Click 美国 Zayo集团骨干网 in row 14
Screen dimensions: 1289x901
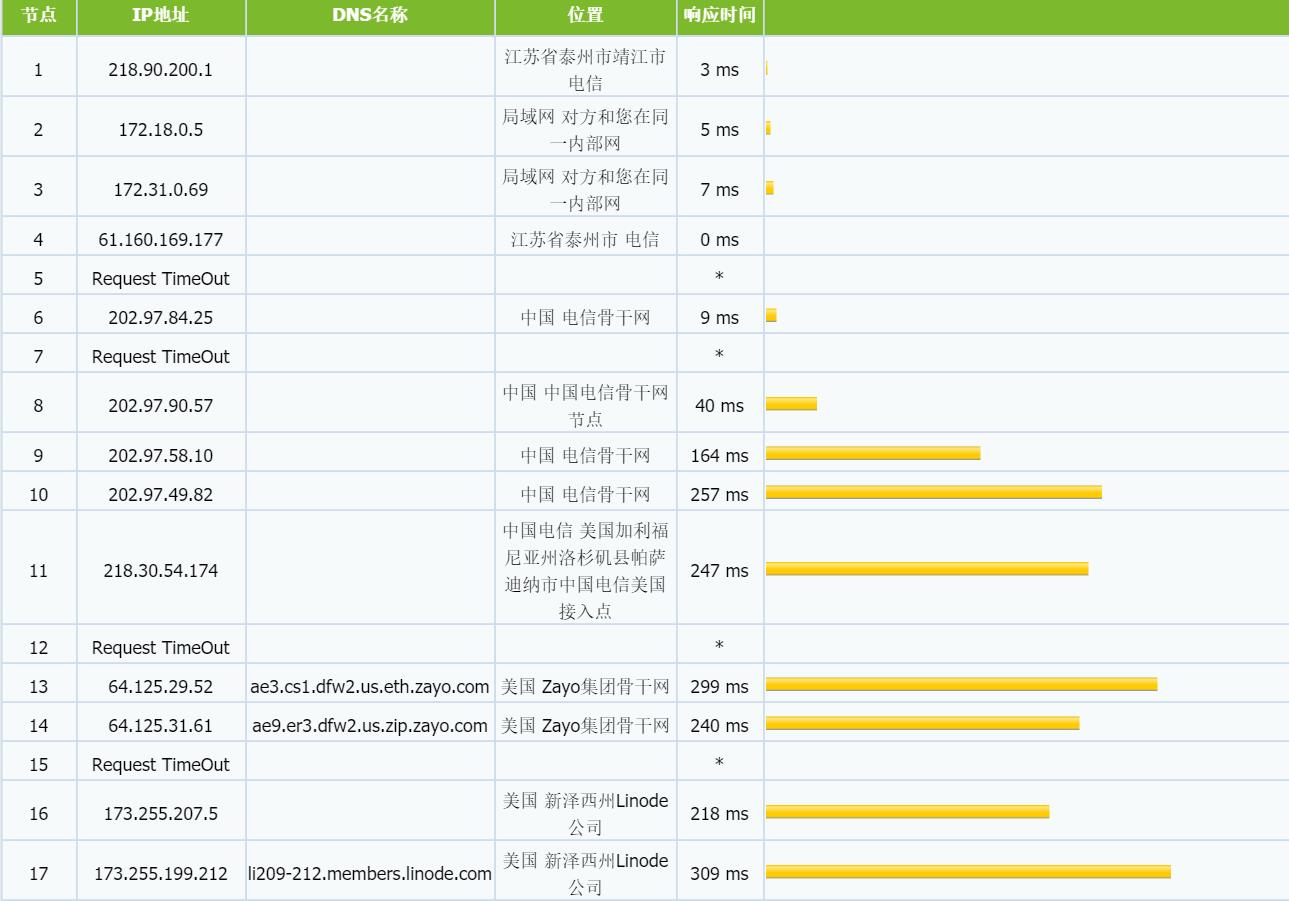click(585, 726)
